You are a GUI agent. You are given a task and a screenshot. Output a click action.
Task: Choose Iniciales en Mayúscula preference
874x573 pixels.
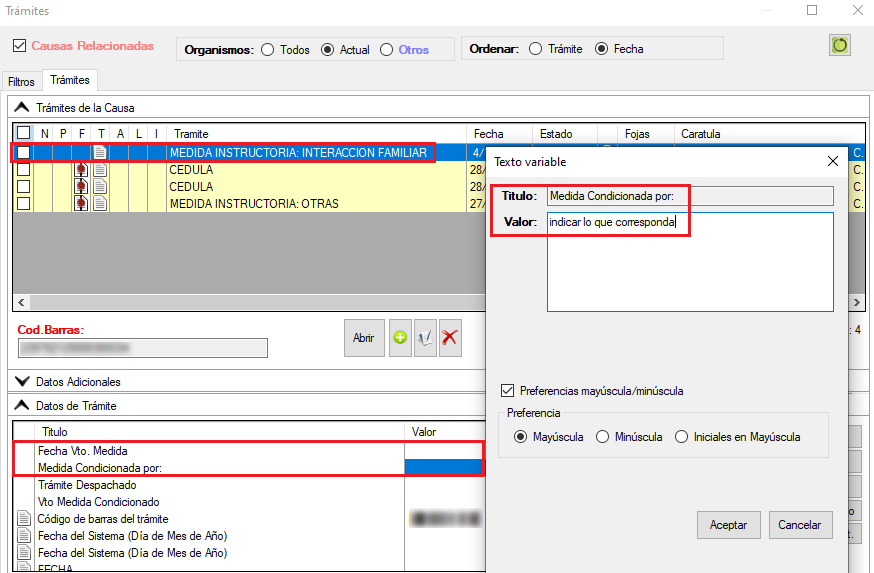tap(681, 437)
